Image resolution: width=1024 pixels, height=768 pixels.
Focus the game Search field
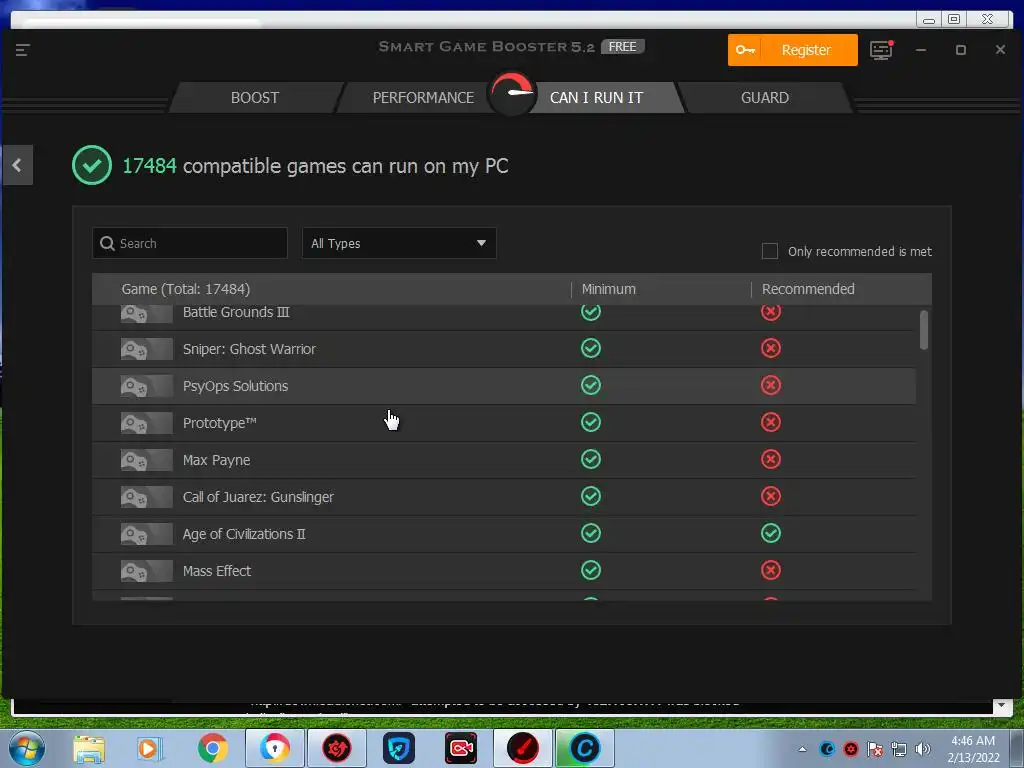pyautogui.click(x=190, y=243)
